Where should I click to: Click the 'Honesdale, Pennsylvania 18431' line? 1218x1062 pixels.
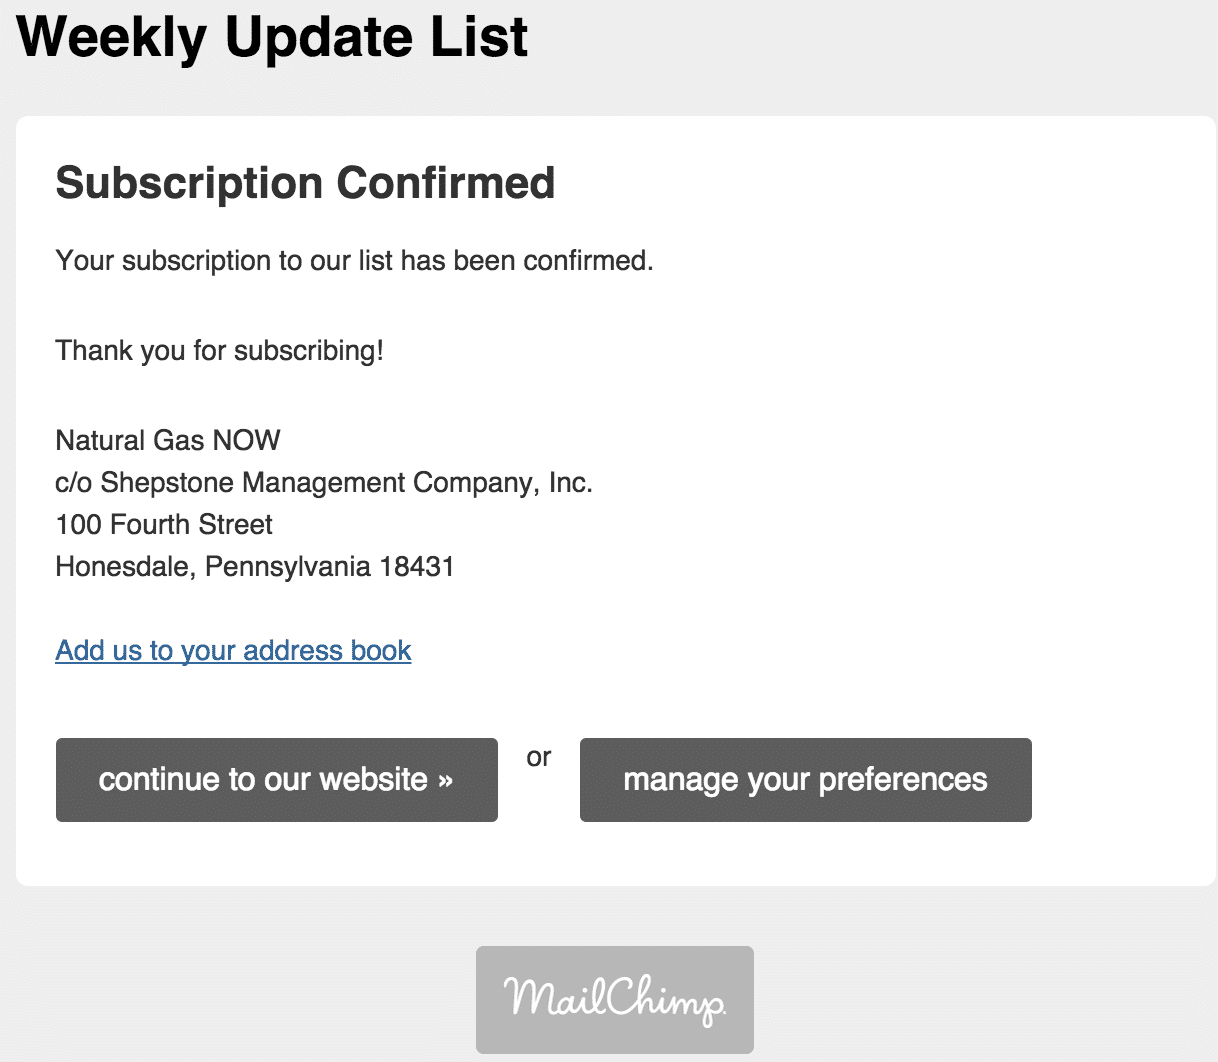(255, 567)
